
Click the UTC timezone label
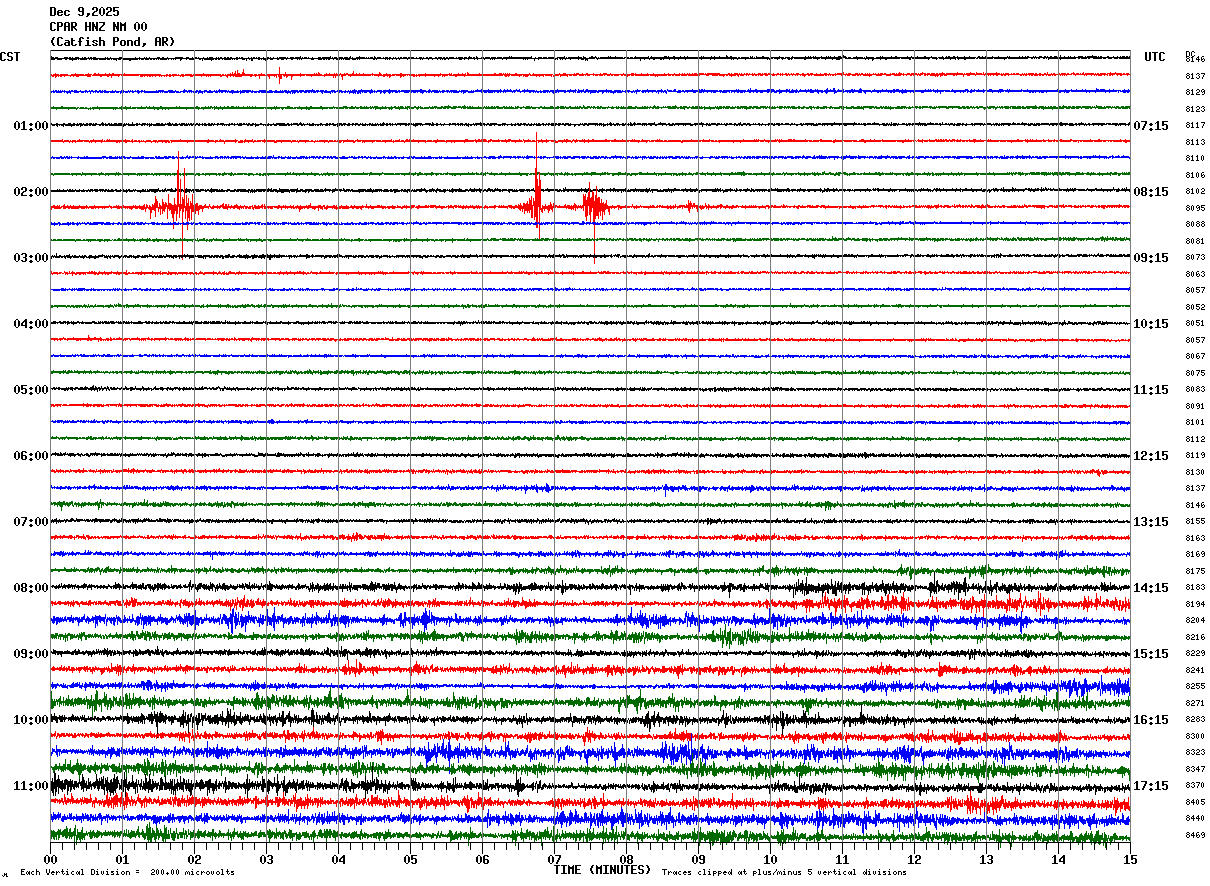(1155, 57)
